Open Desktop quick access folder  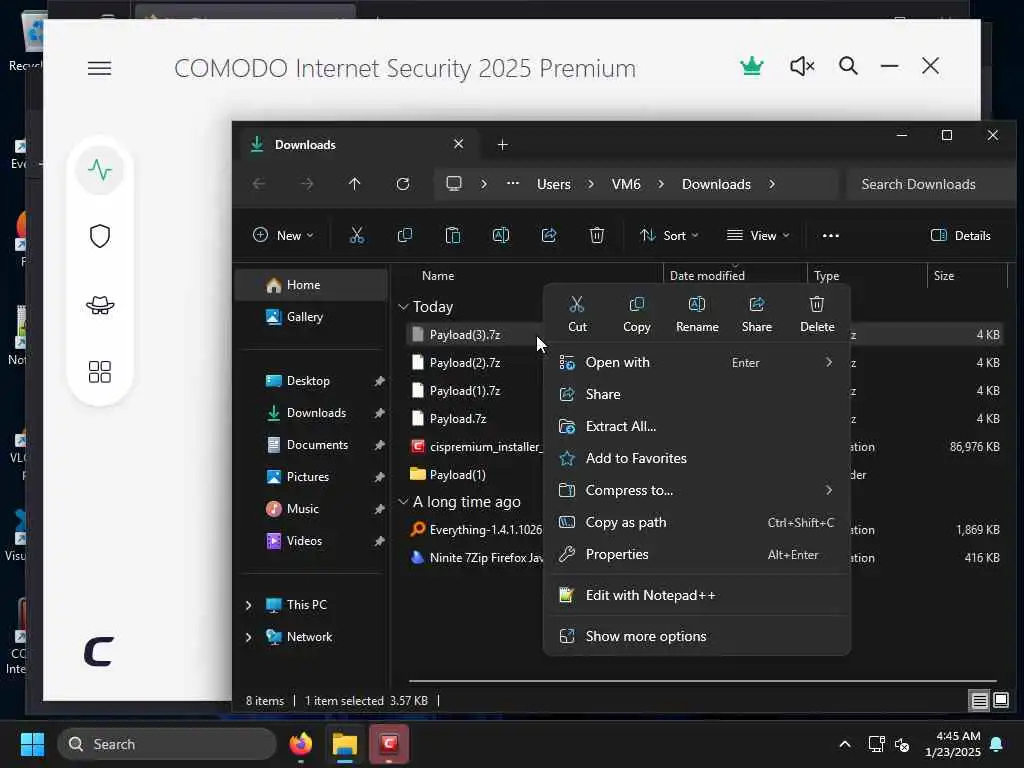(312, 381)
